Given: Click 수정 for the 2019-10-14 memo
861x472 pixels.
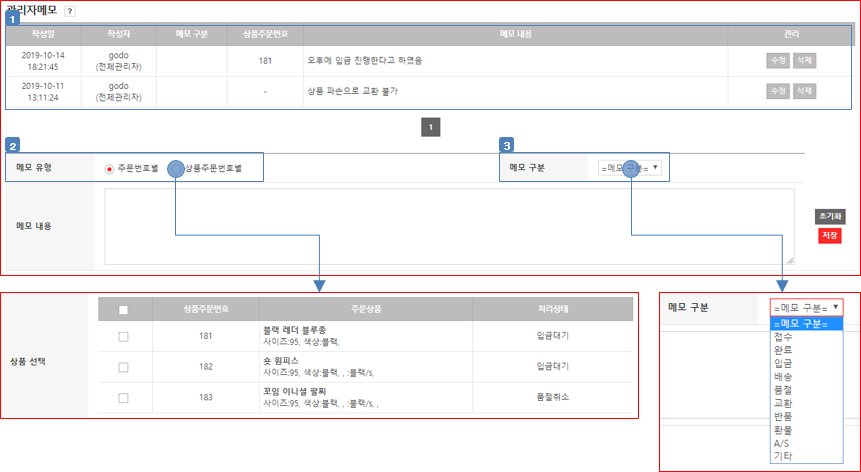Looking at the screenshot, I should [778, 60].
